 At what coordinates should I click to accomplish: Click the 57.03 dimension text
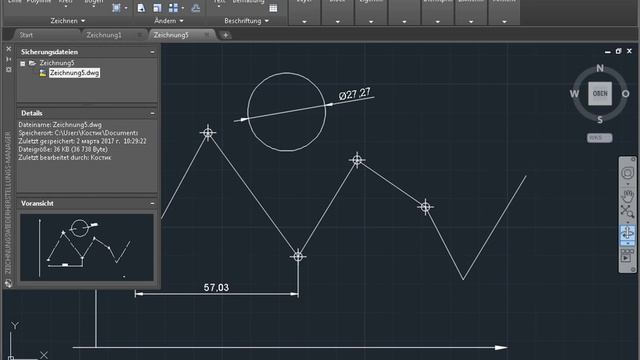point(216,287)
